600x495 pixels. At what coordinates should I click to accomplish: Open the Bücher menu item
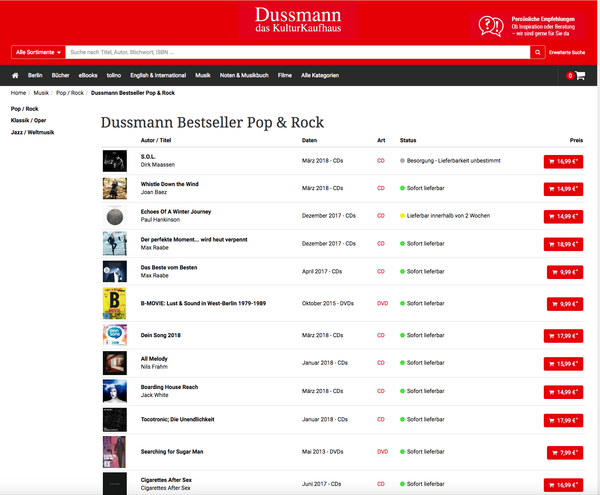[x=60, y=75]
